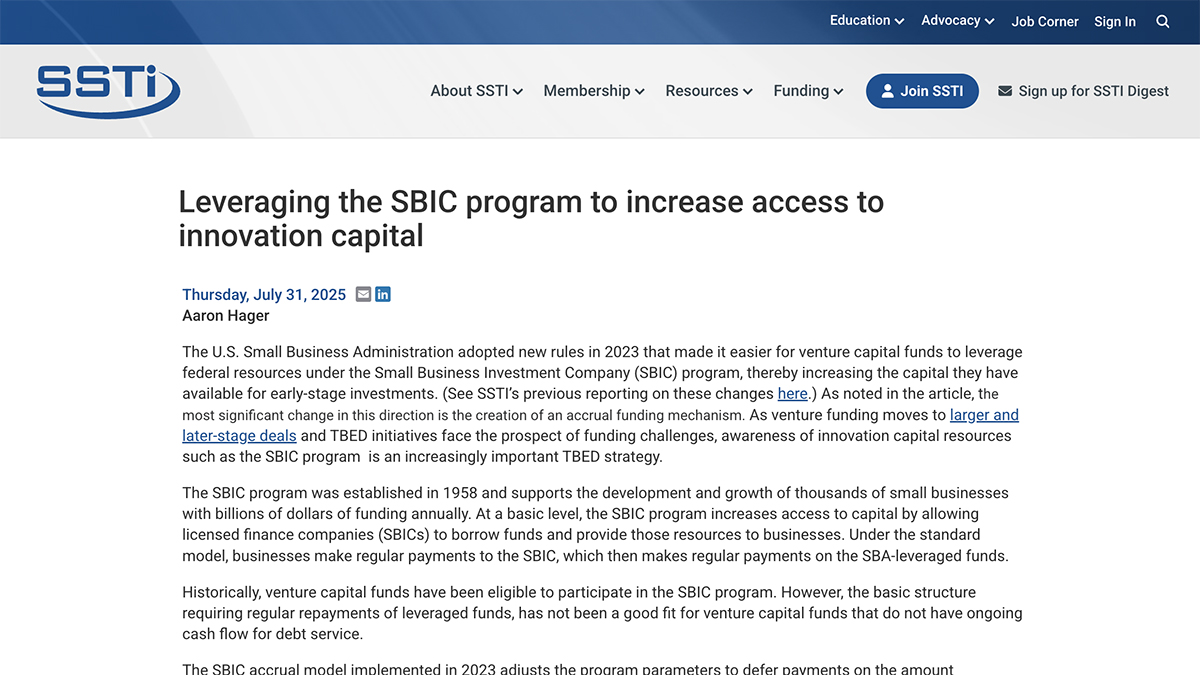Expand the Education dropdown menu

[x=866, y=21]
